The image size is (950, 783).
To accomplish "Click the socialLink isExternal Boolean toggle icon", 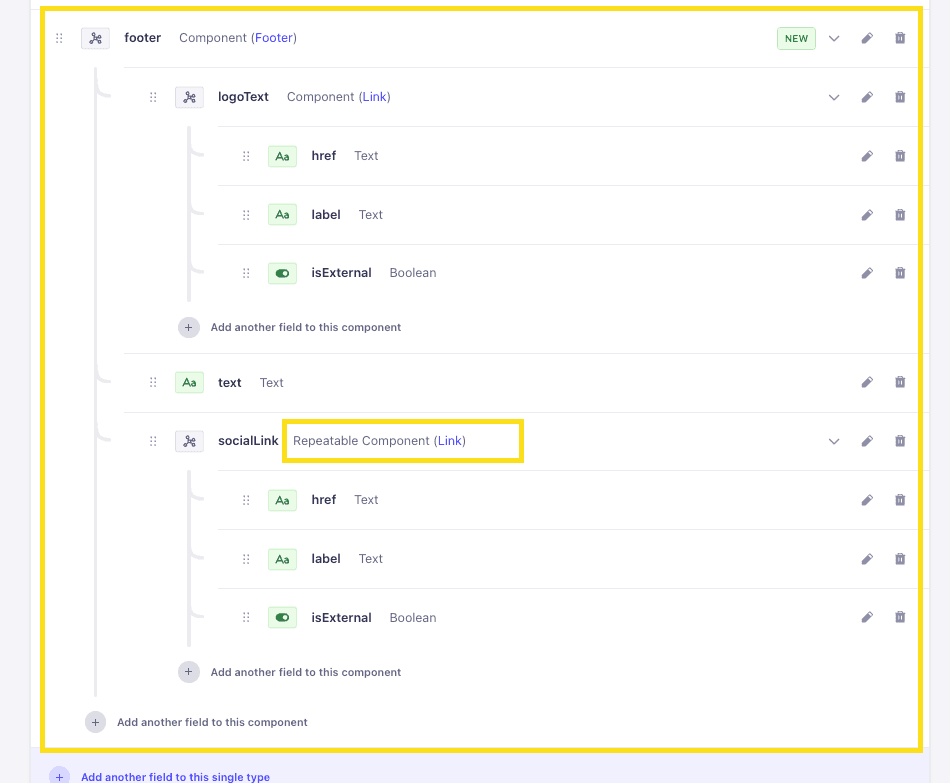I will coord(282,618).
